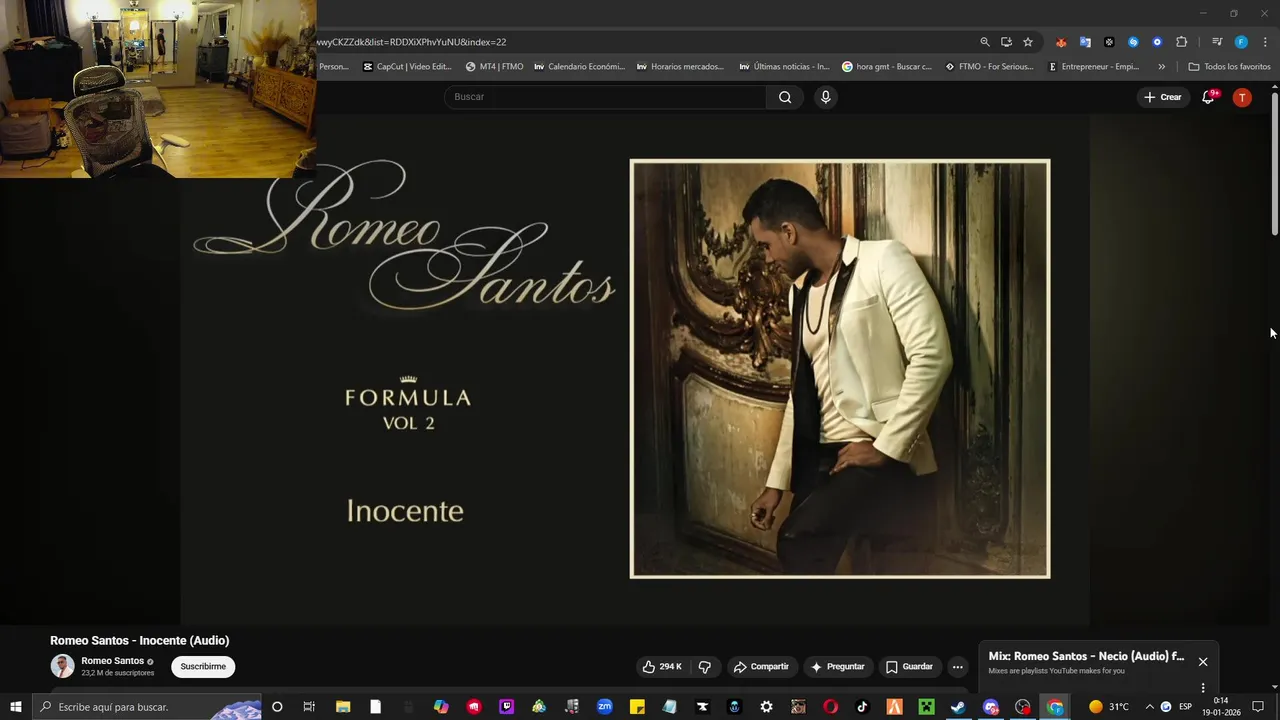Click the YouTube search magnifier button
Image resolution: width=1280 pixels, height=720 pixels.
(x=785, y=97)
